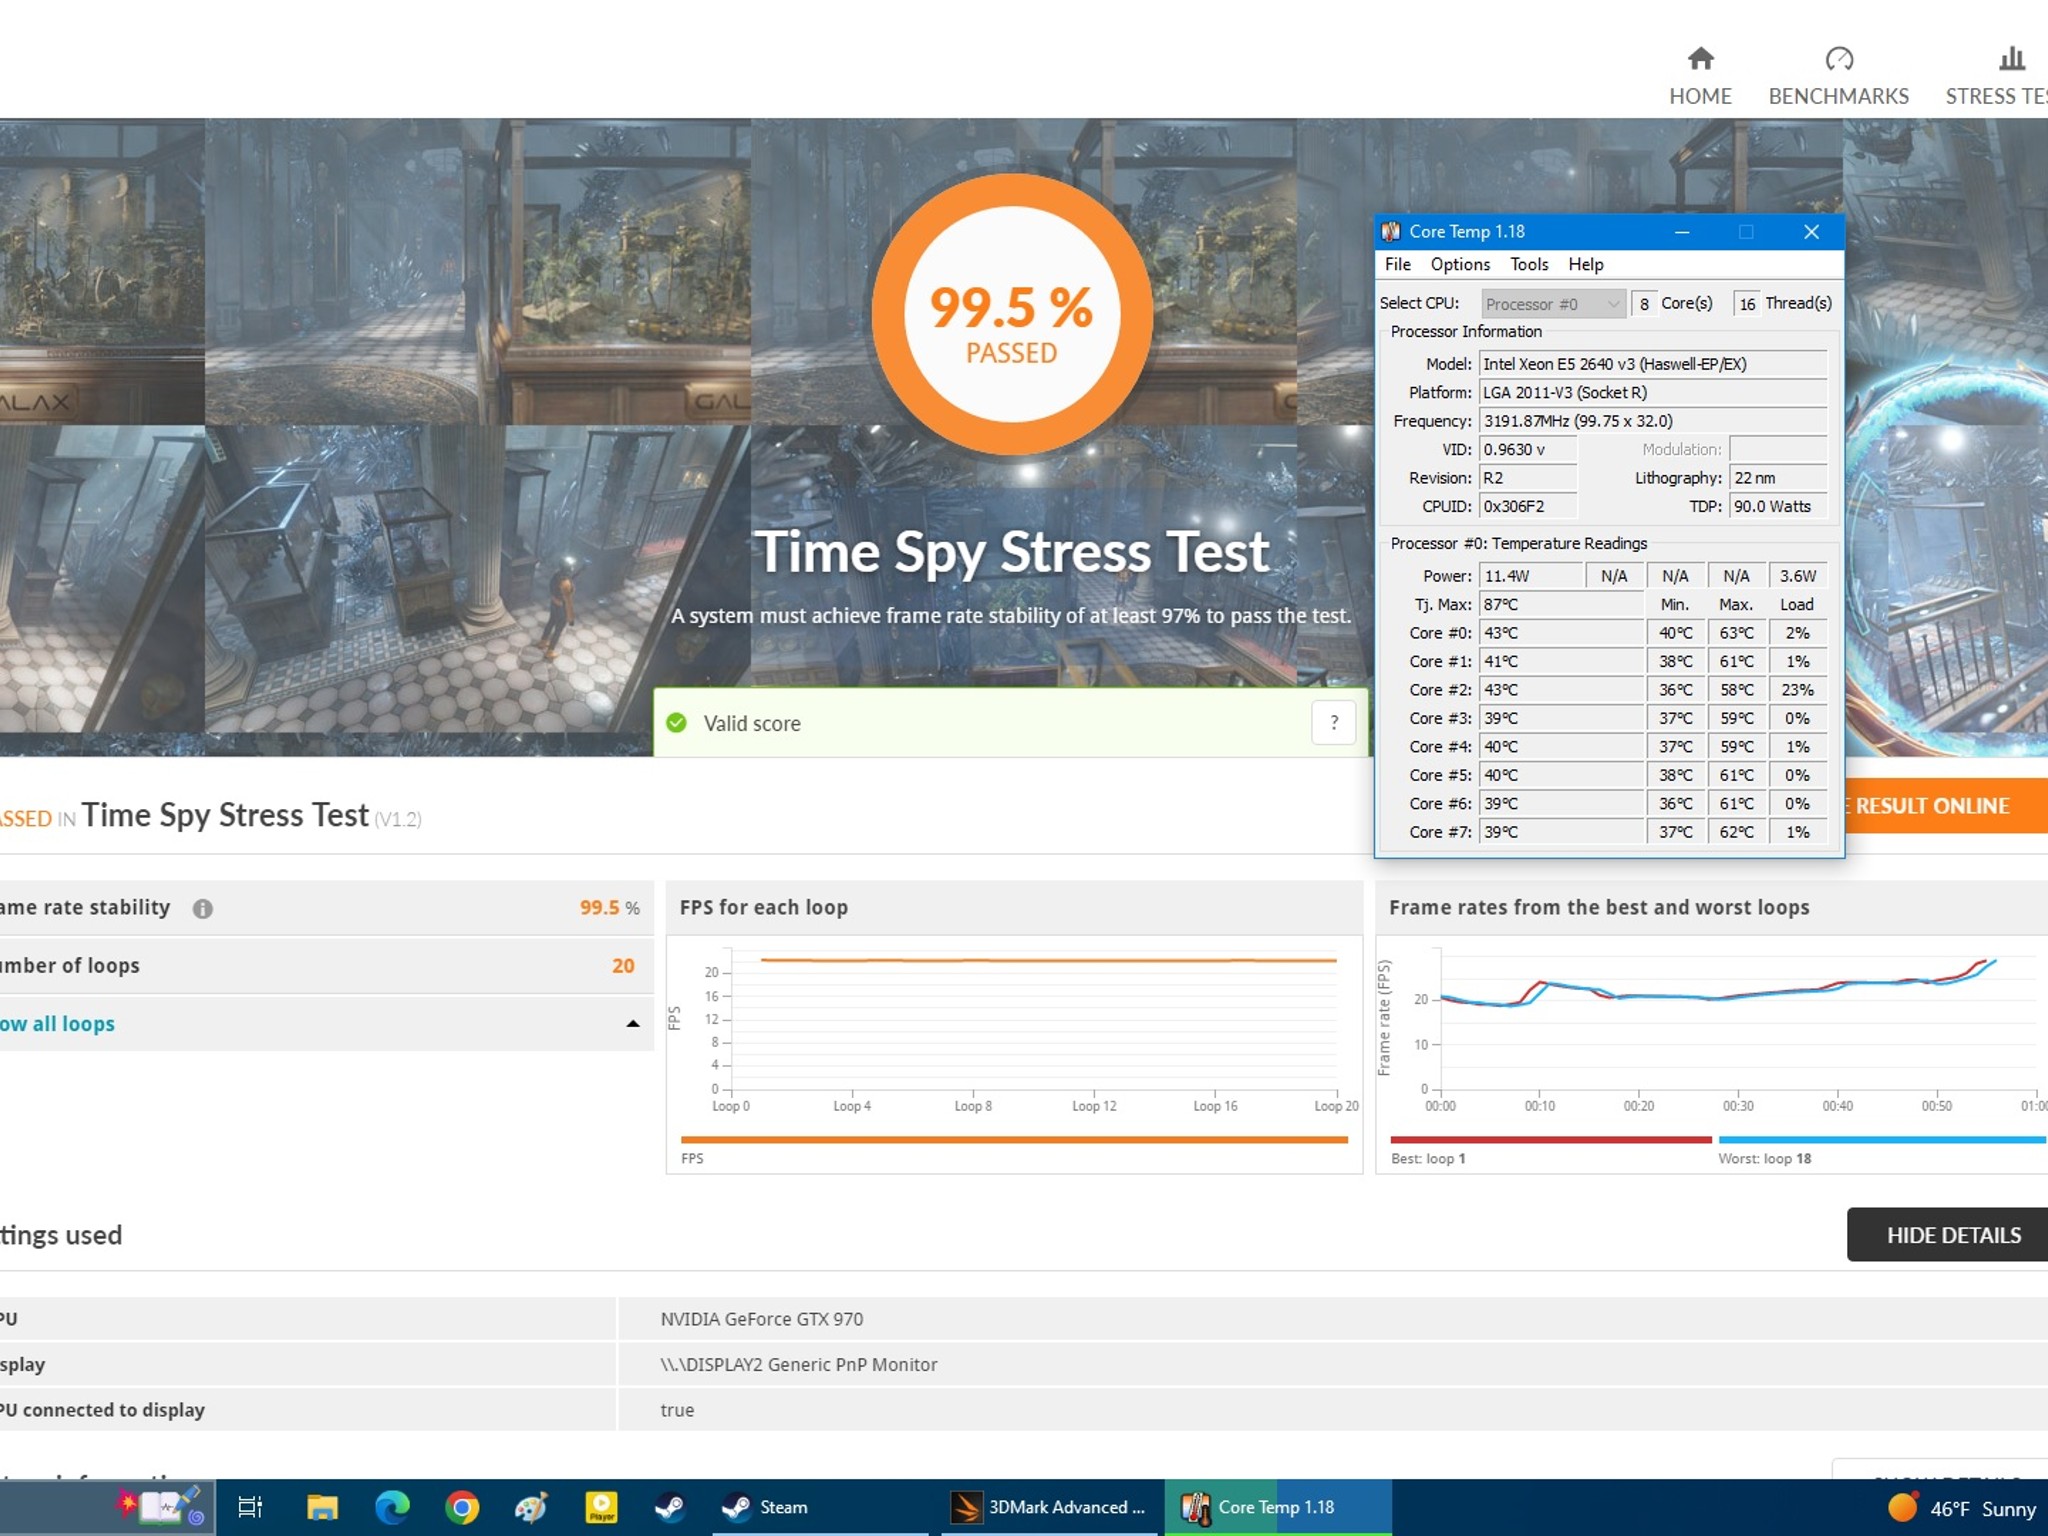Viewport: 2048px width, 1536px height.
Task: Open the BENCHMARKS tab
Action: [x=1838, y=96]
